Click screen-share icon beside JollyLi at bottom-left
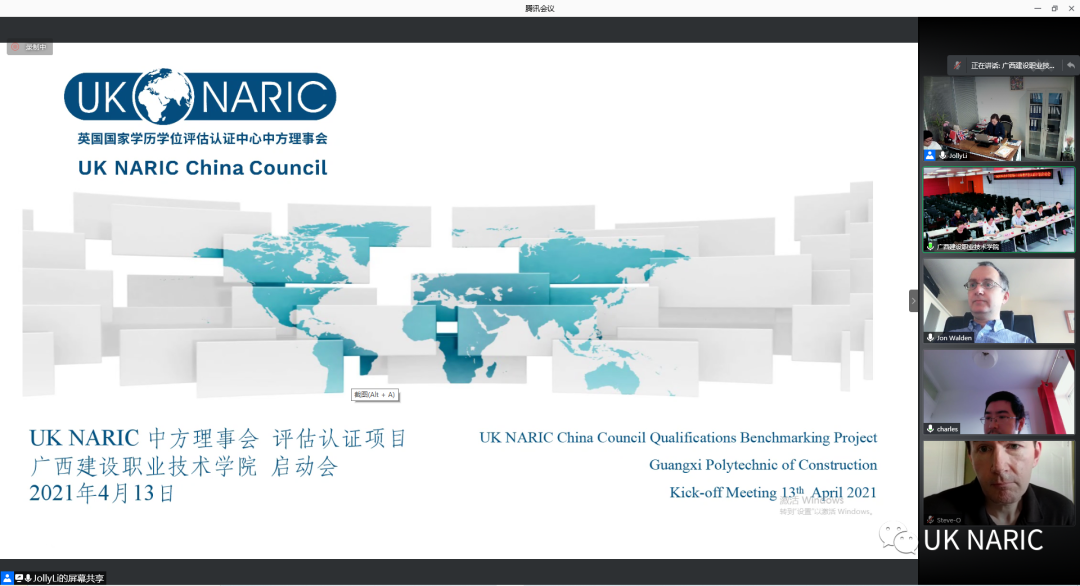This screenshot has width=1080, height=586. coord(18,578)
